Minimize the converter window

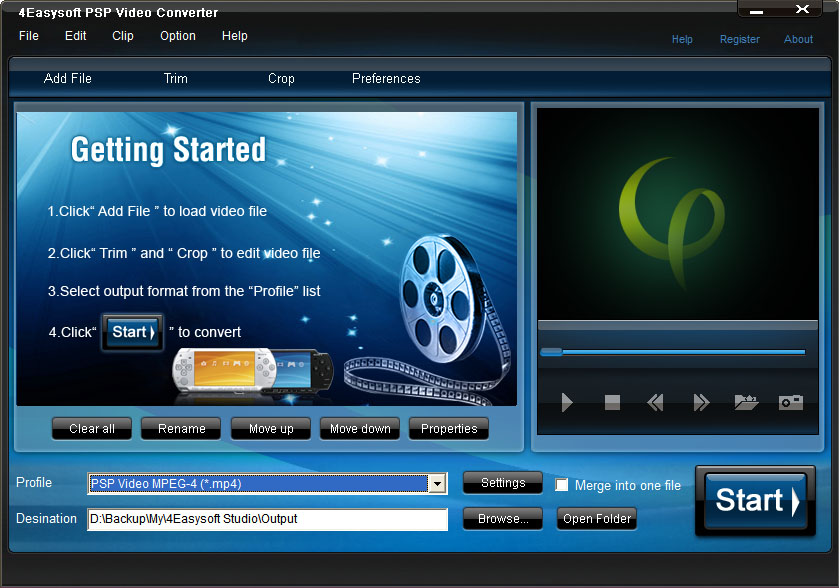(x=756, y=11)
